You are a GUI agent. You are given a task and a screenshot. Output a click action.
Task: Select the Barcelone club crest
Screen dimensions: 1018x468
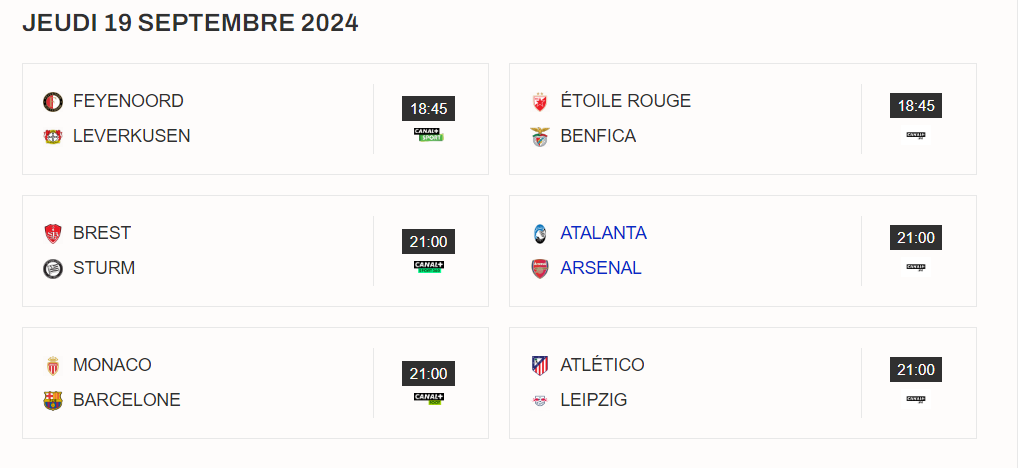(x=53, y=400)
